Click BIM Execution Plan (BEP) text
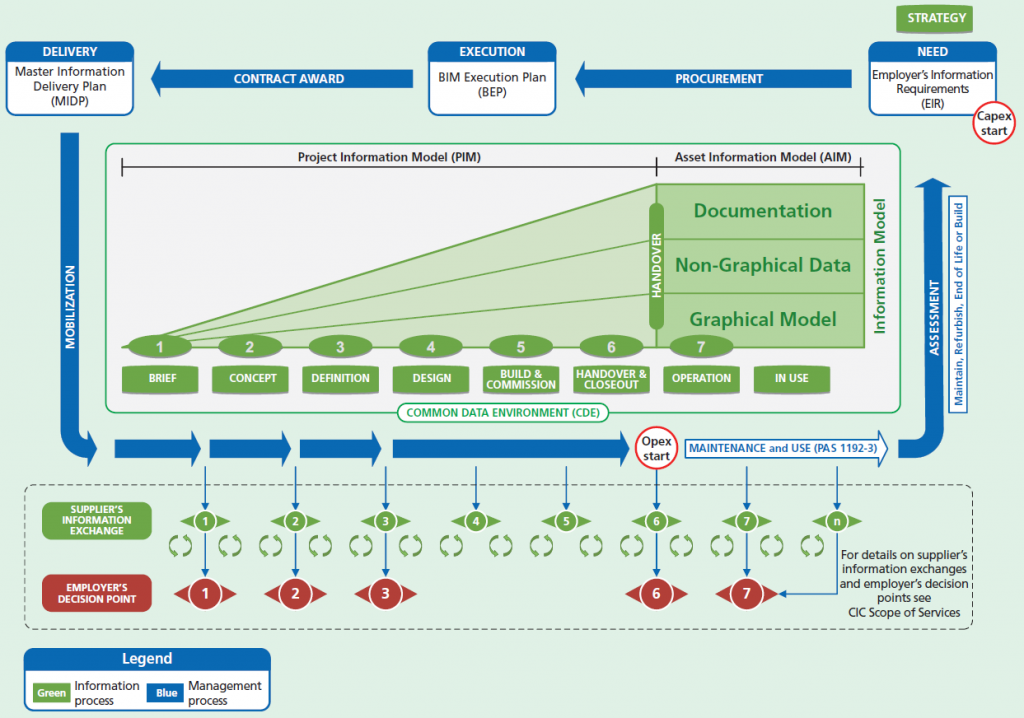 coord(492,84)
